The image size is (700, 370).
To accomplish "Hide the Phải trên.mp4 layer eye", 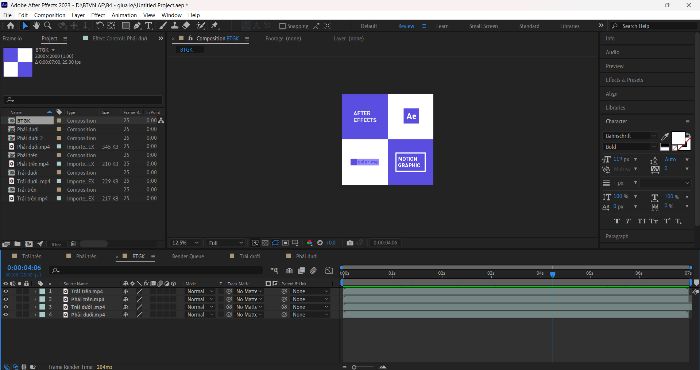I will coord(6,299).
